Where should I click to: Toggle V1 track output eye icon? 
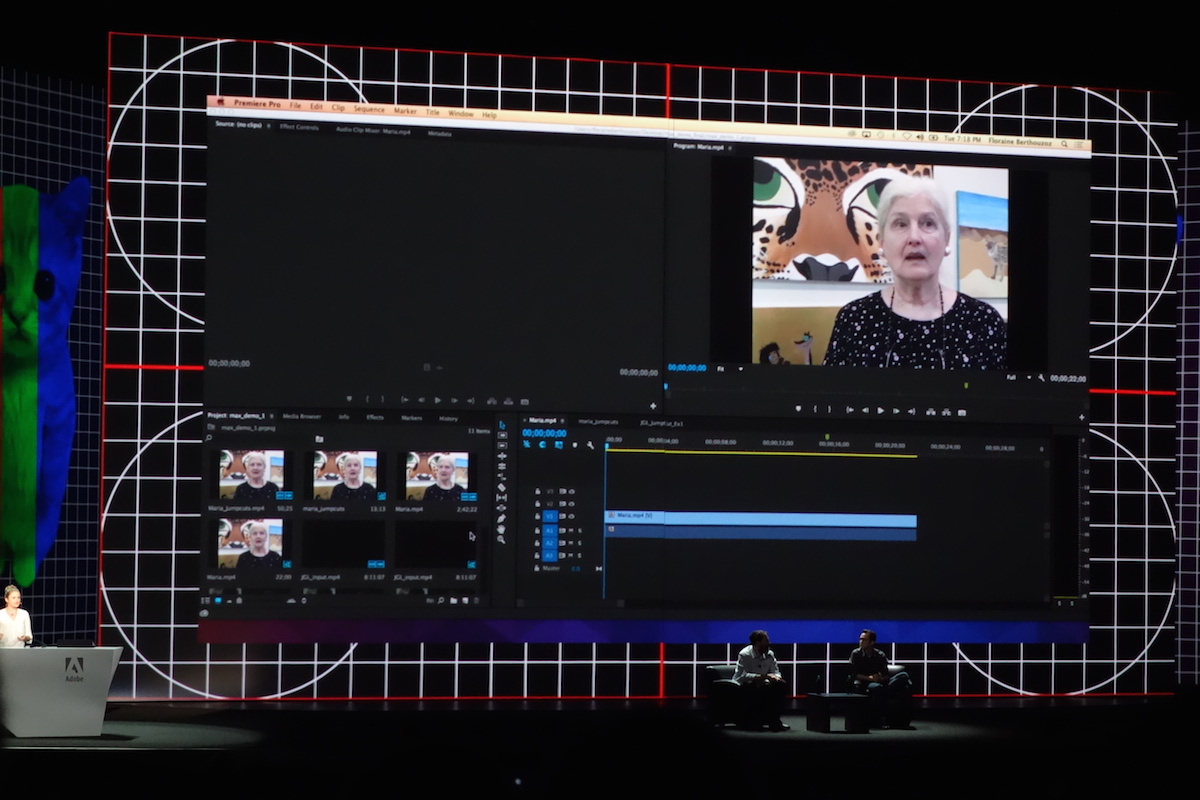[571, 517]
